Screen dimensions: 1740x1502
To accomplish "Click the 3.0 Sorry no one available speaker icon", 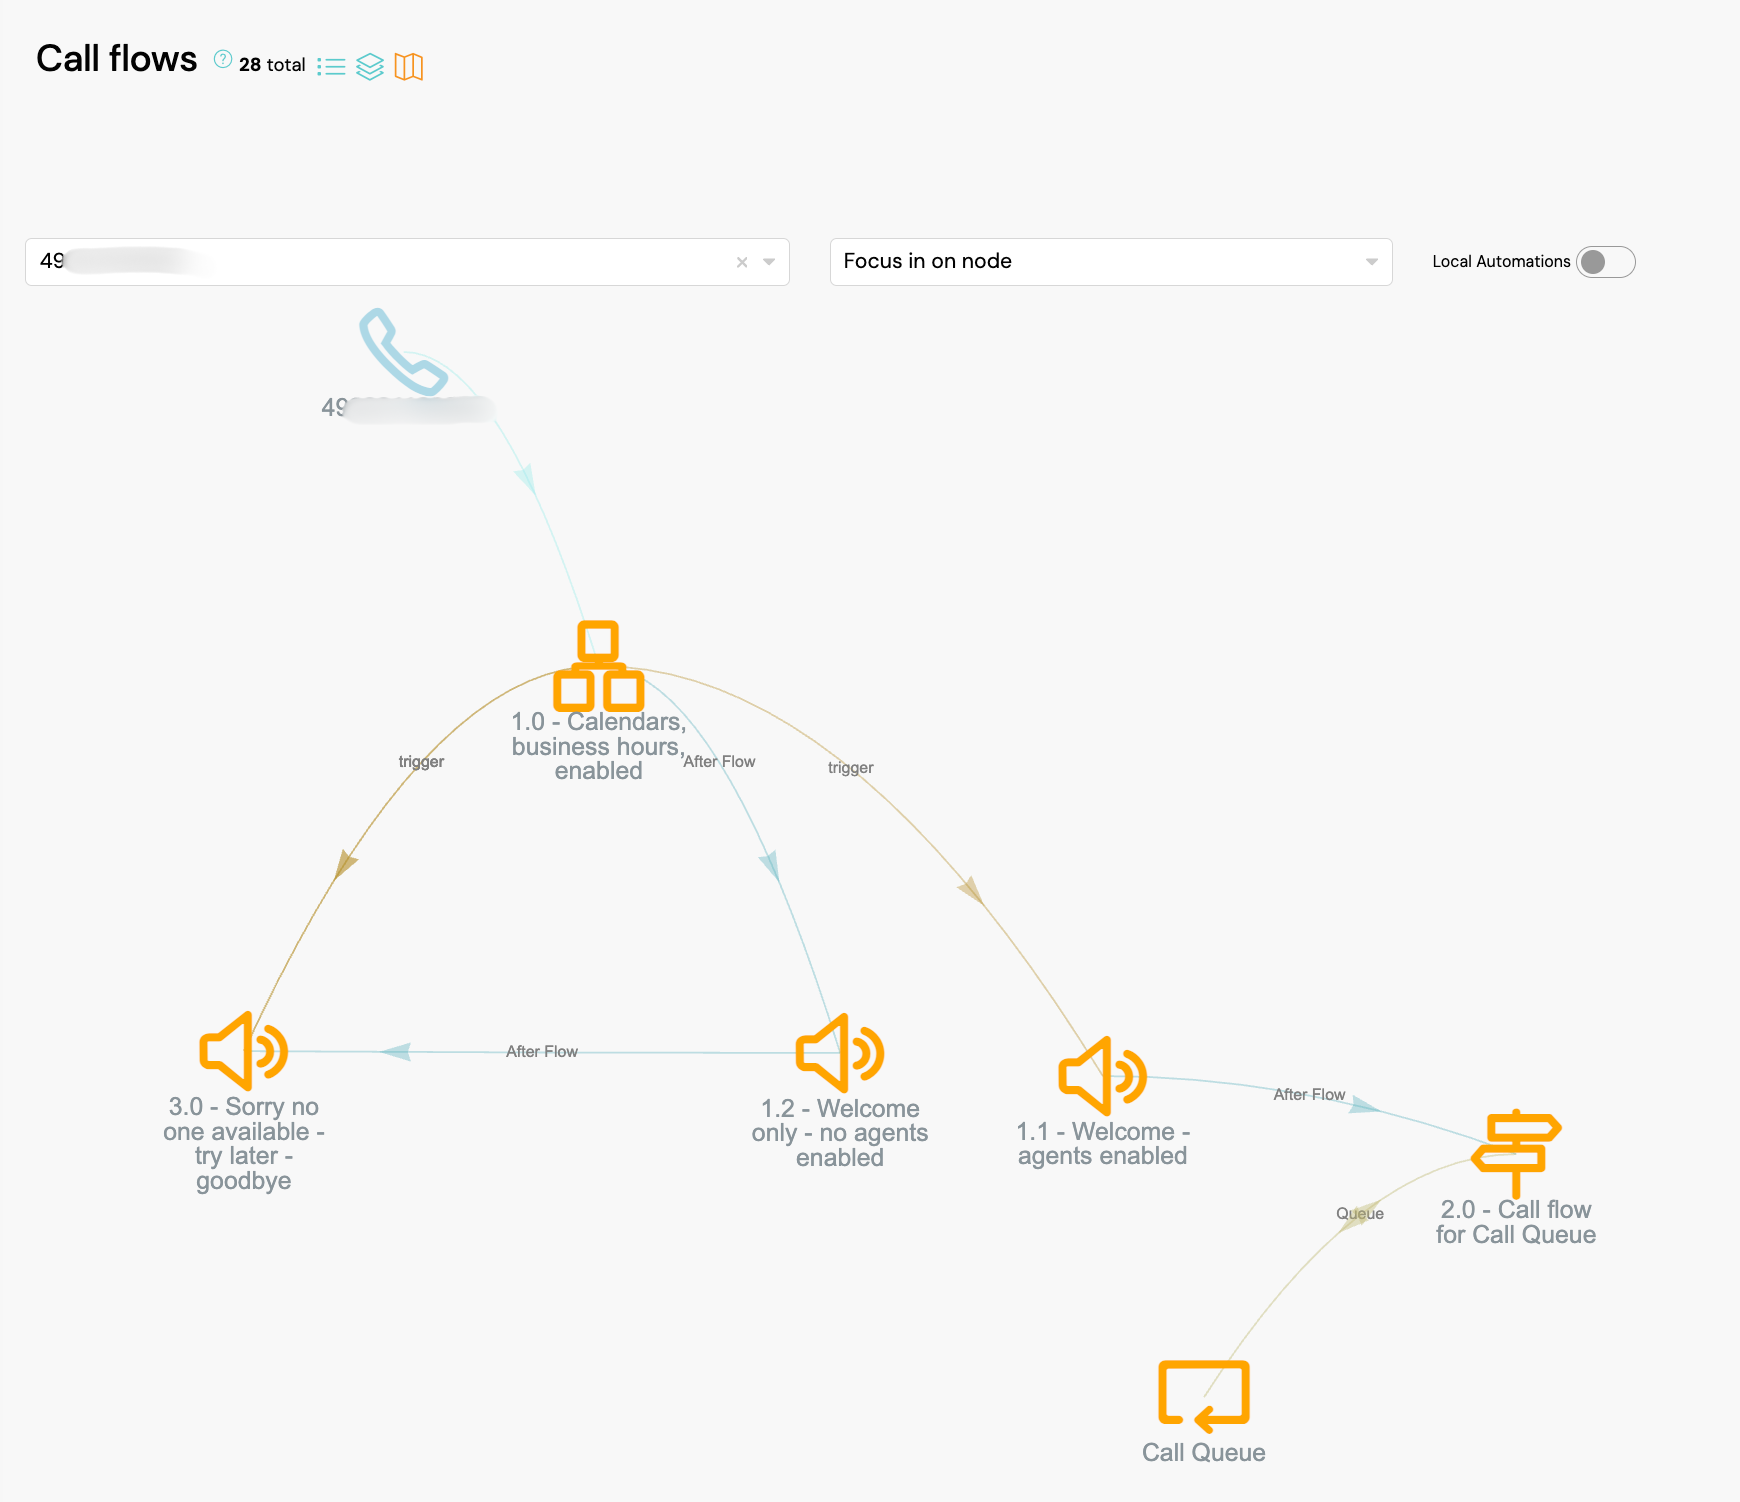I will pyautogui.click(x=243, y=1051).
